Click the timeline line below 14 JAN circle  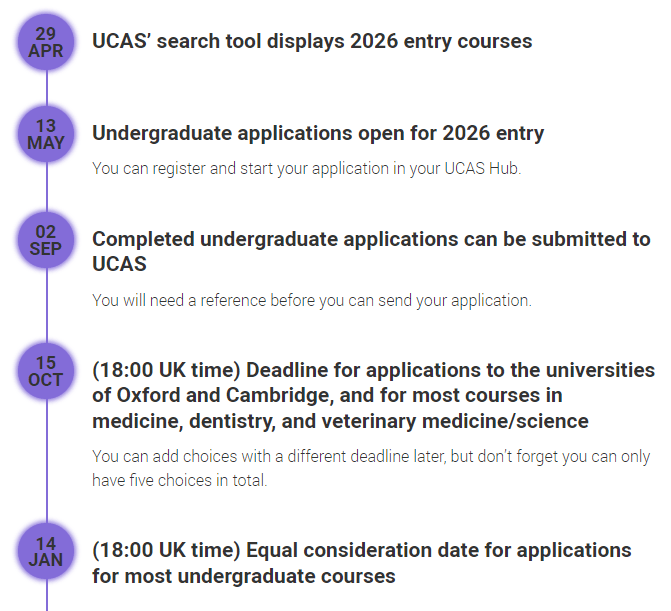[47, 595]
